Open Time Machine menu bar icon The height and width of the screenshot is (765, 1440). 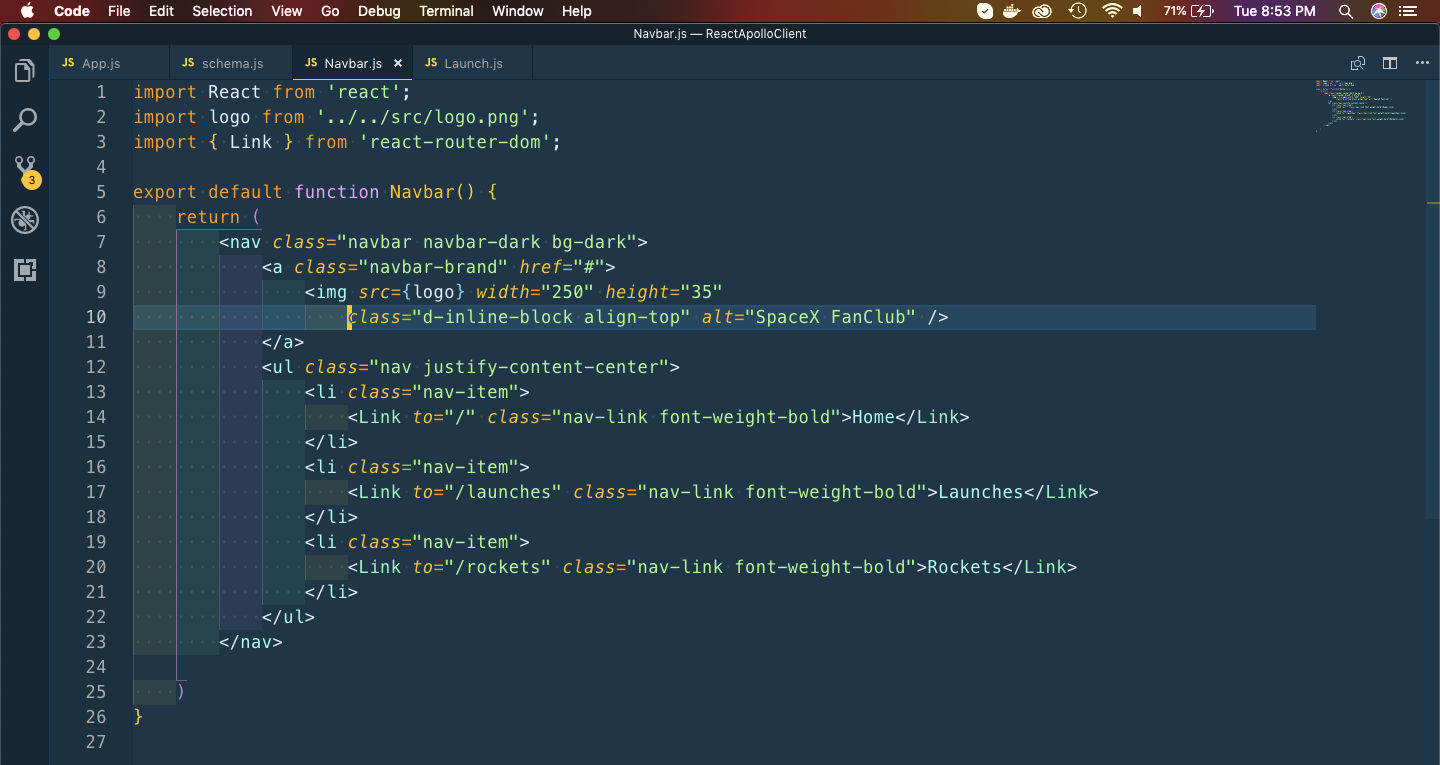click(1078, 11)
